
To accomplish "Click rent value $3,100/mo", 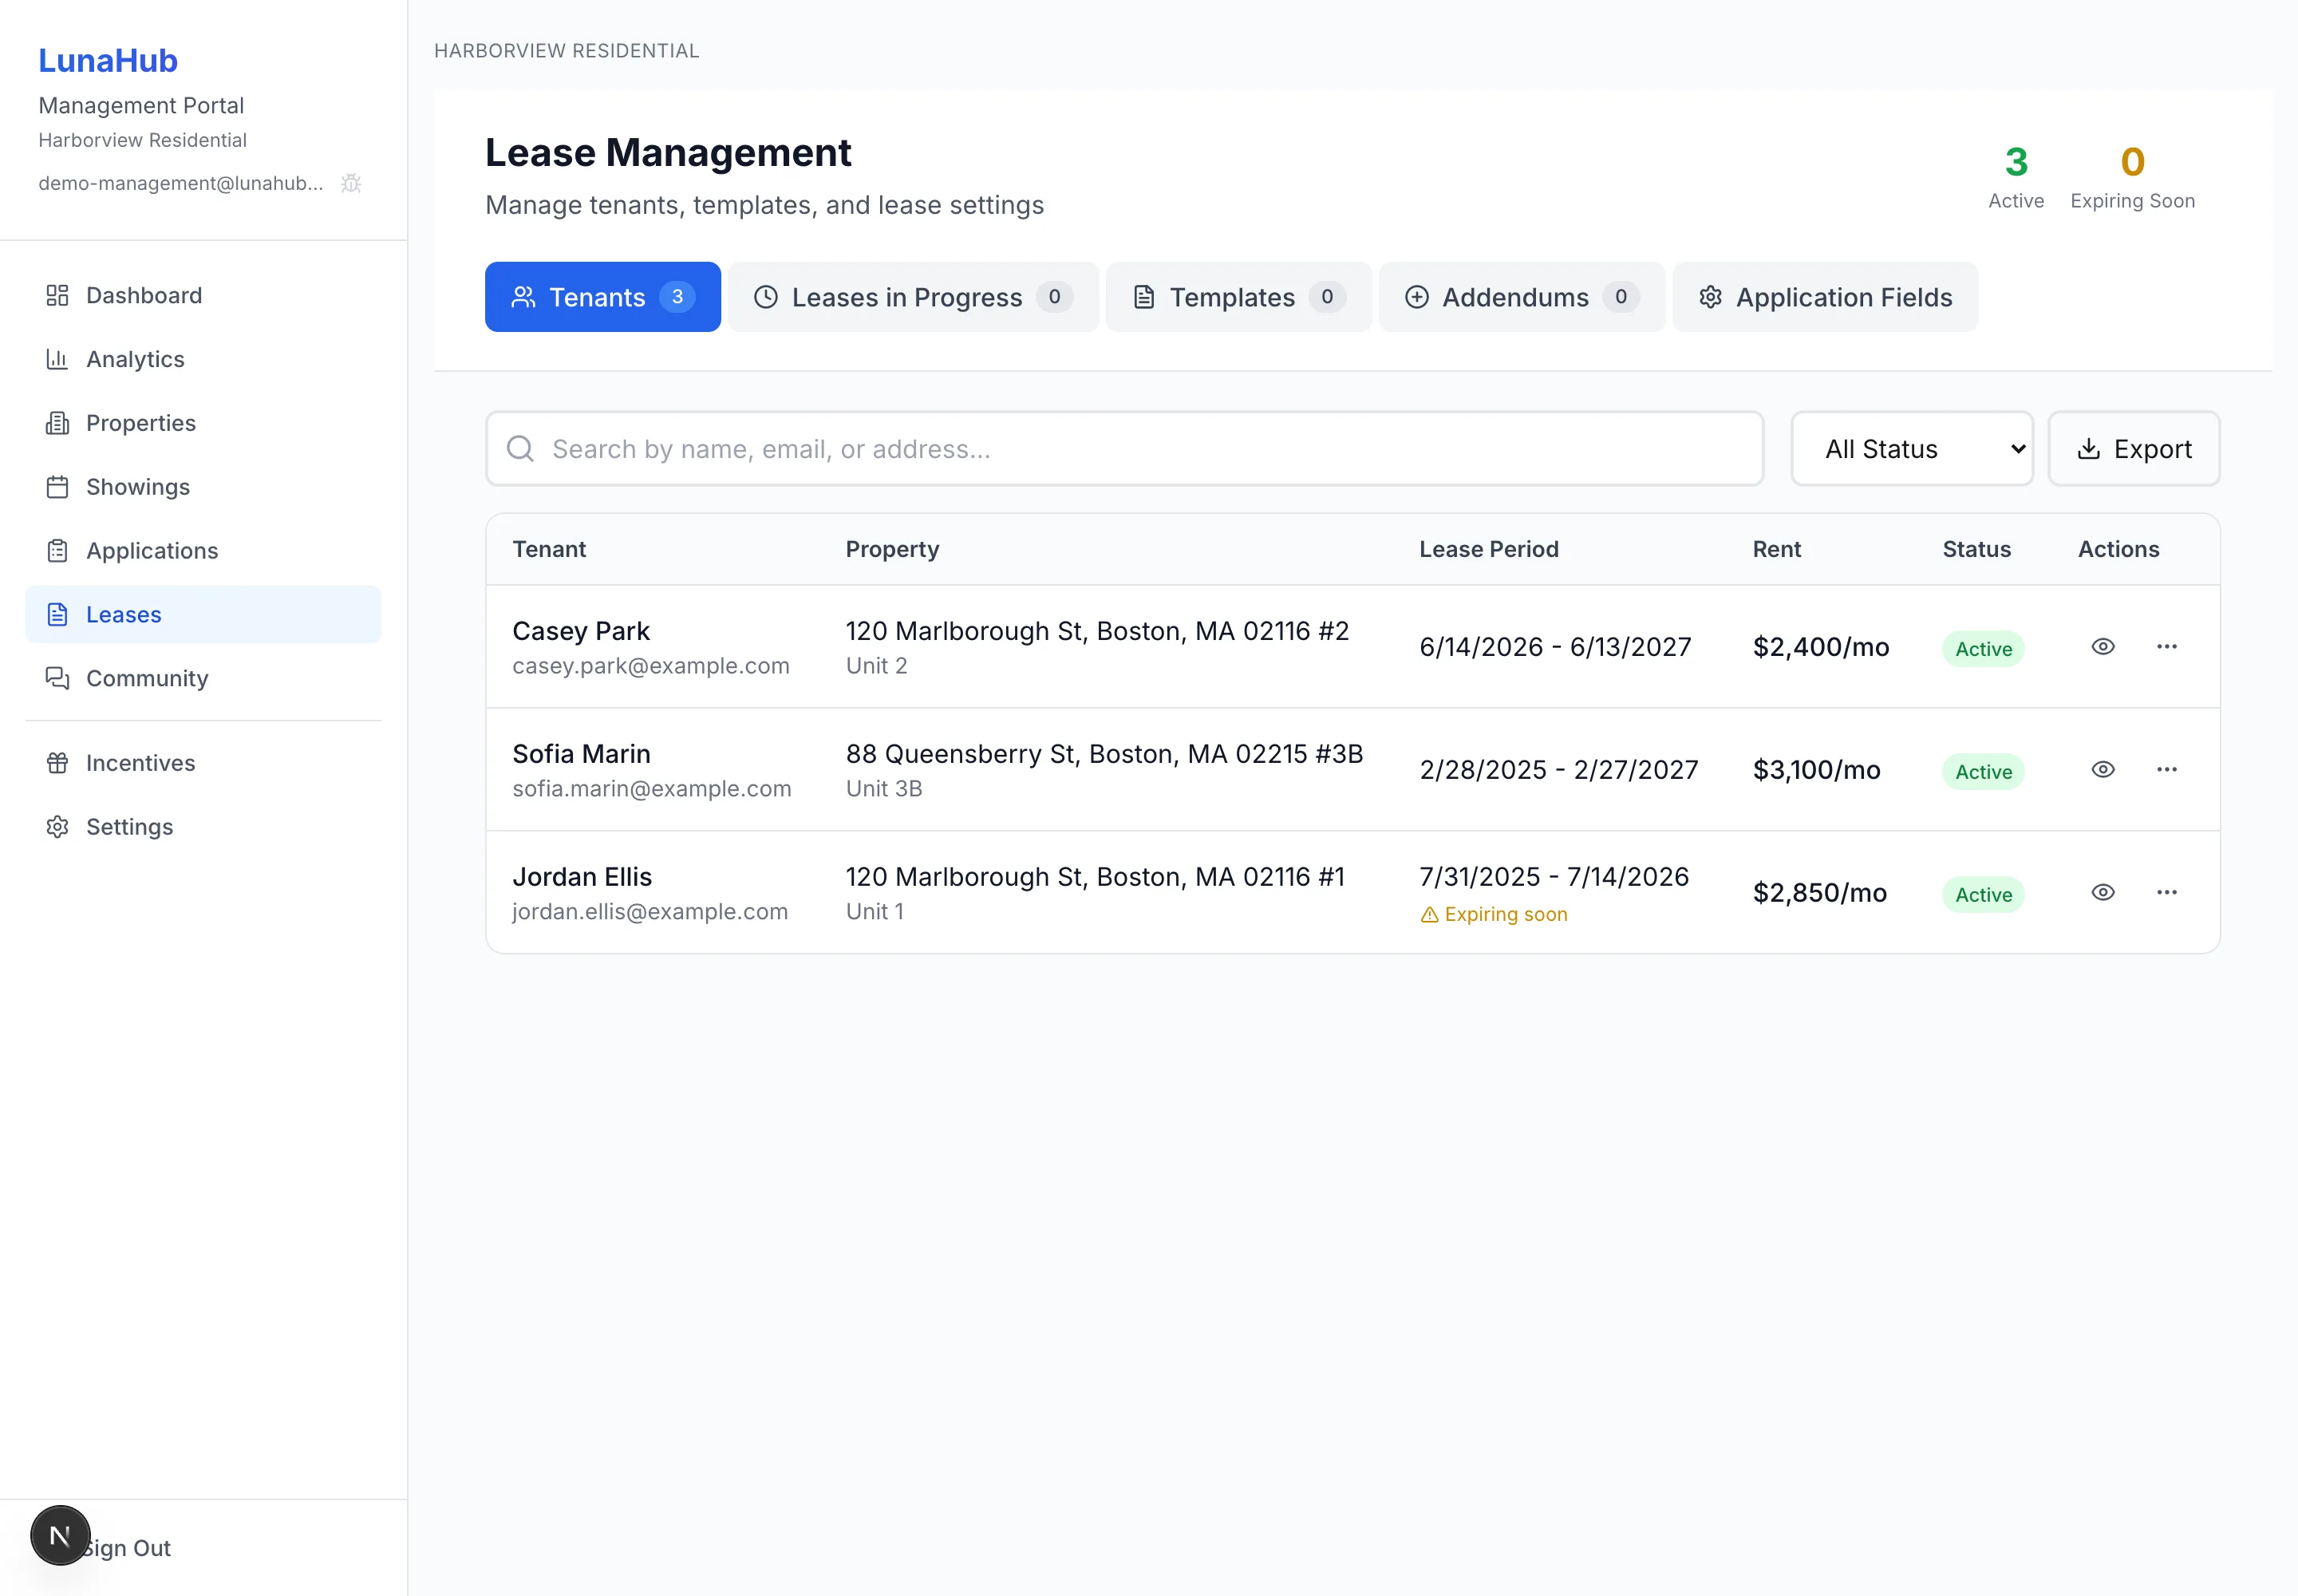I will click(x=1816, y=770).
